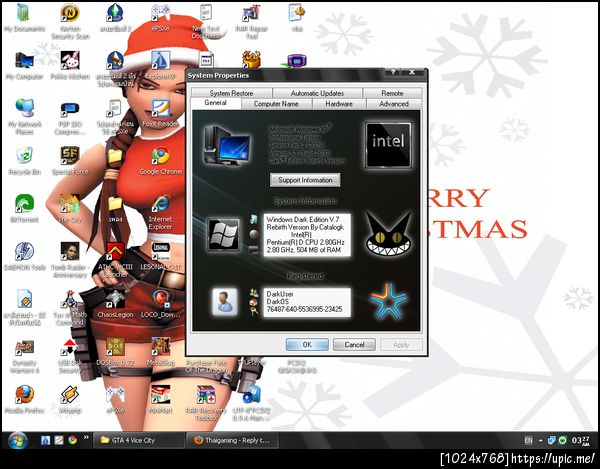Open the Recycle Bin
This screenshot has width=600, height=469.
24,161
